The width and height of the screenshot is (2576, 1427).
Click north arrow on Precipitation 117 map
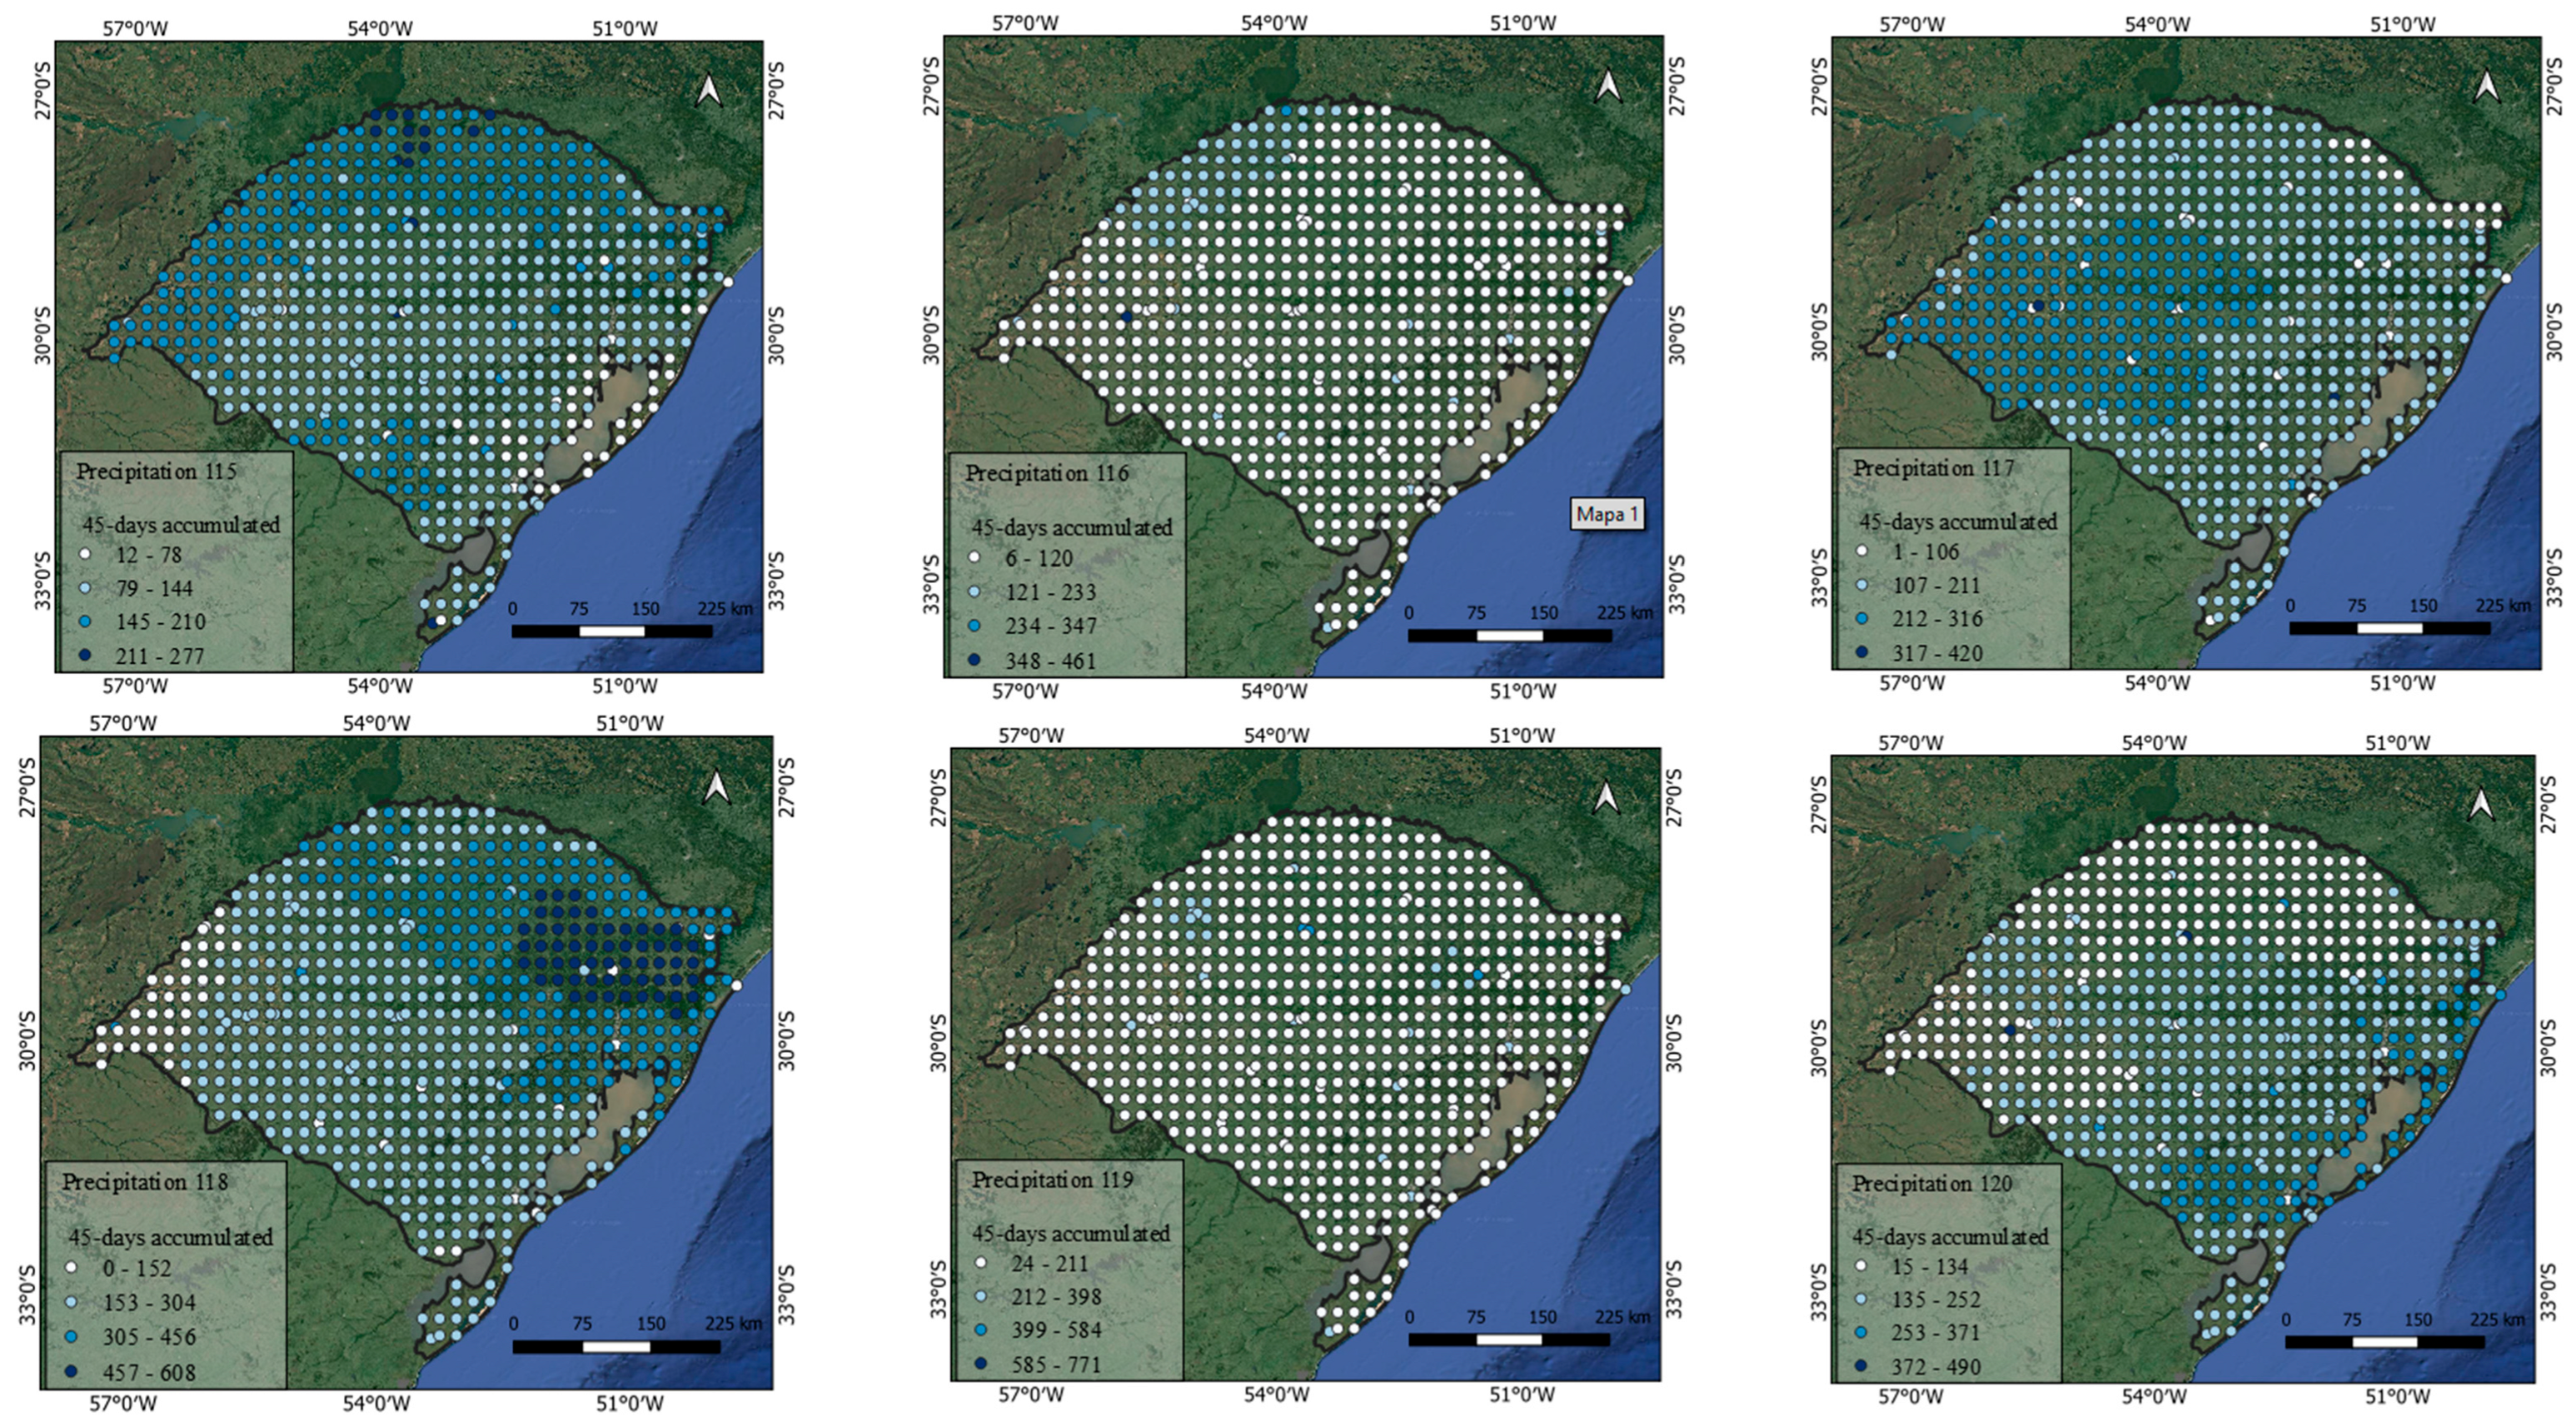[x=2487, y=87]
